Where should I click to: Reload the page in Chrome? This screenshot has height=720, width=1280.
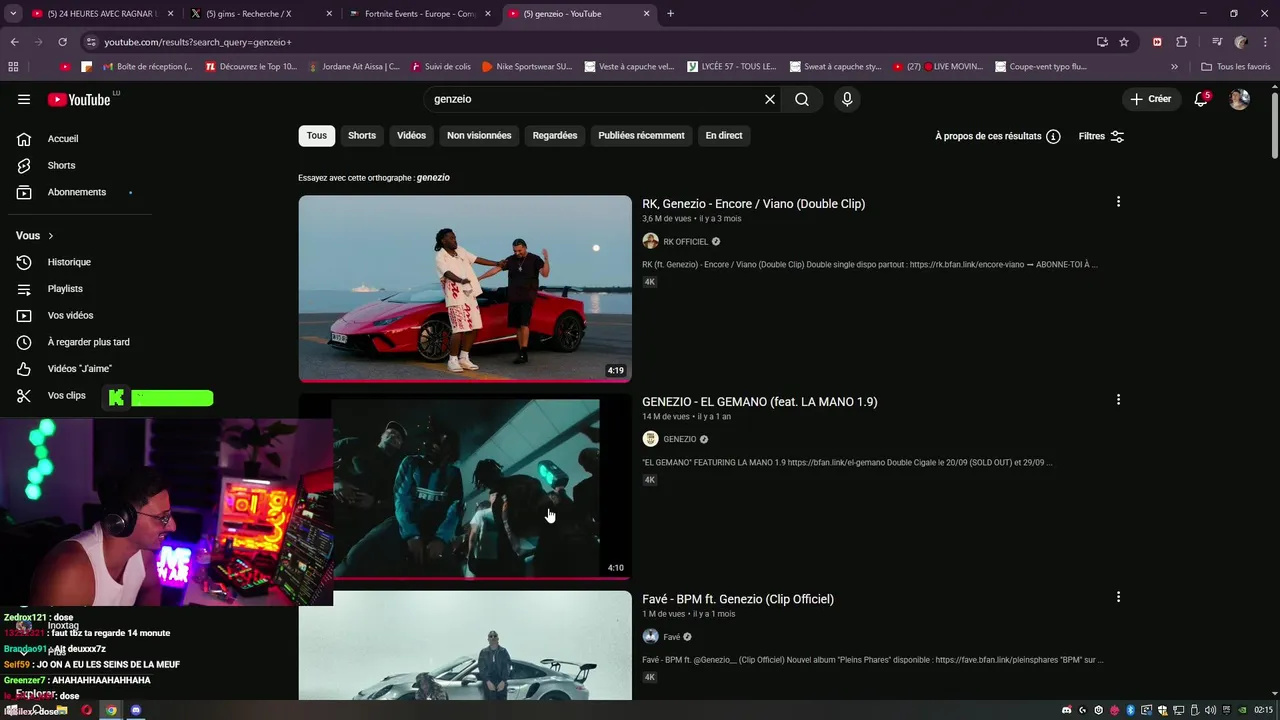62,42
